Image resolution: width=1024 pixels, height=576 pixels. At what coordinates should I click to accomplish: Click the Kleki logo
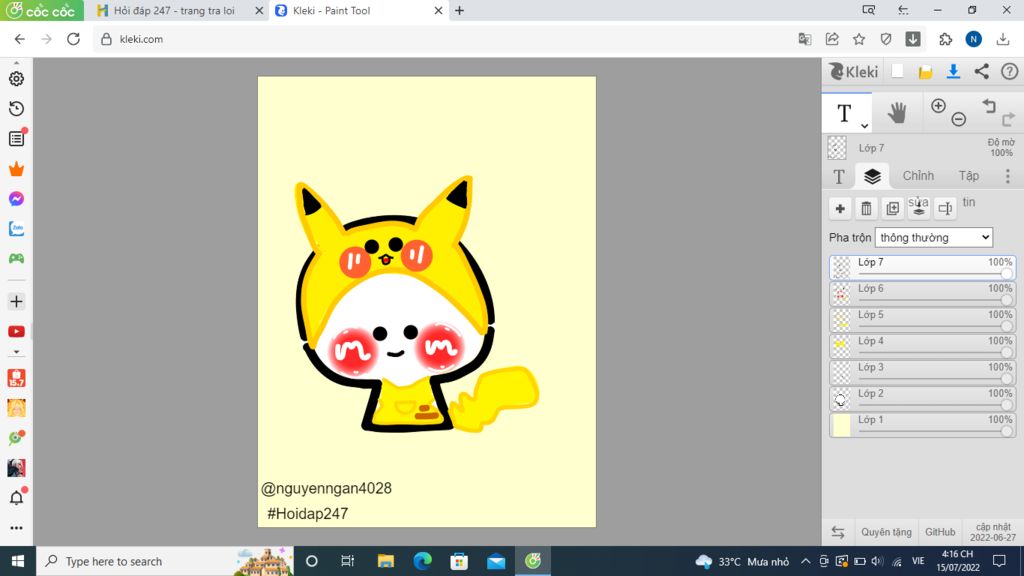(x=854, y=72)
